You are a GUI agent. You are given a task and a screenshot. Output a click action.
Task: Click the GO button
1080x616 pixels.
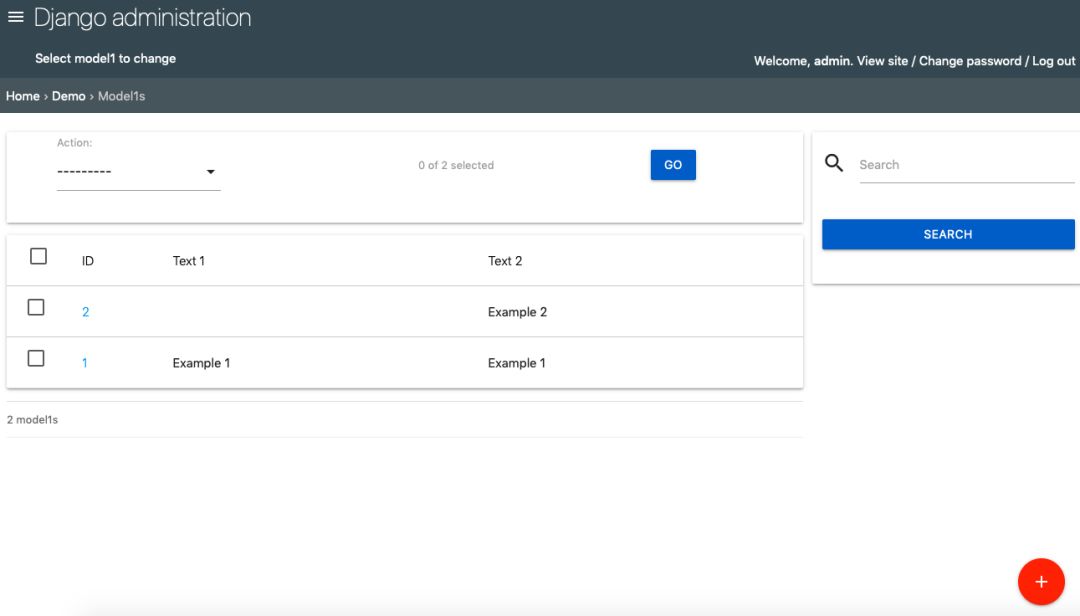pos(673,165)
